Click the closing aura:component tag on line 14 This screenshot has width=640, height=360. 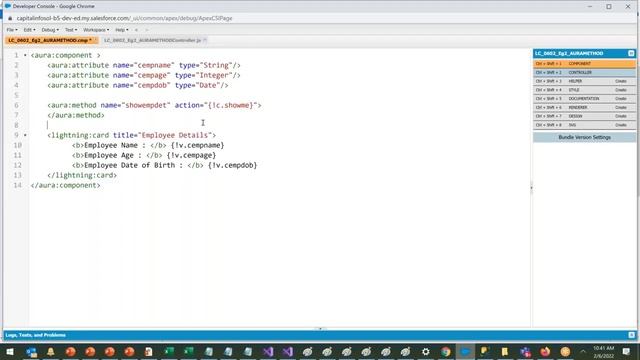[65, 185]
